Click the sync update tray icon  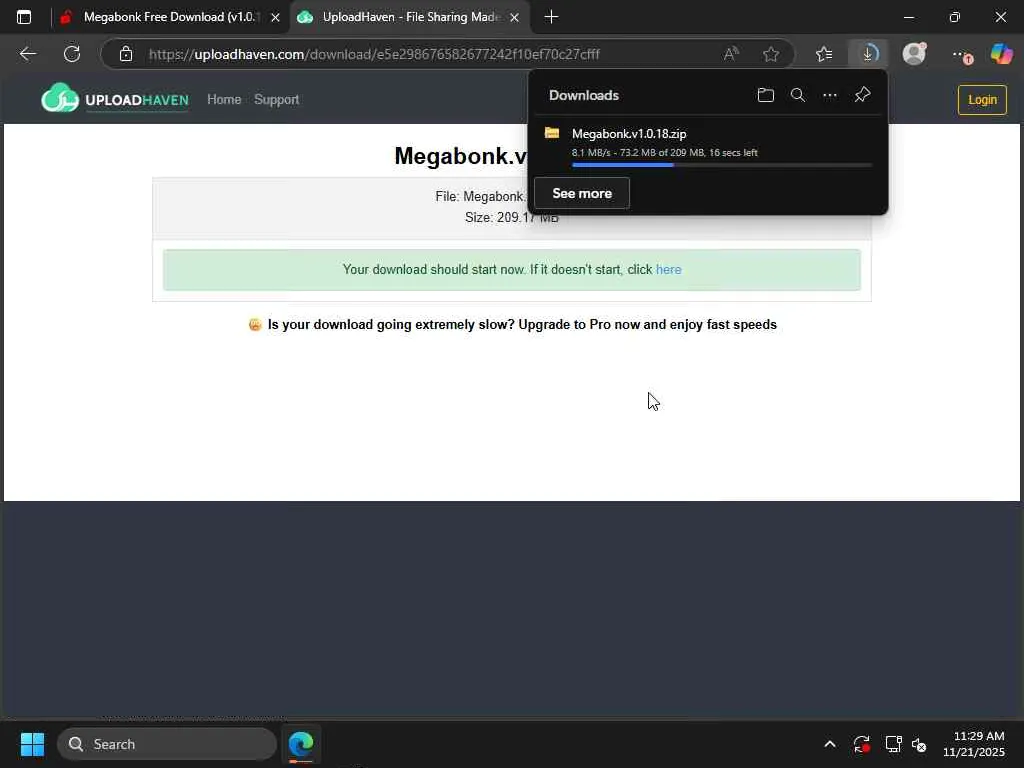[x=861, y=744]
